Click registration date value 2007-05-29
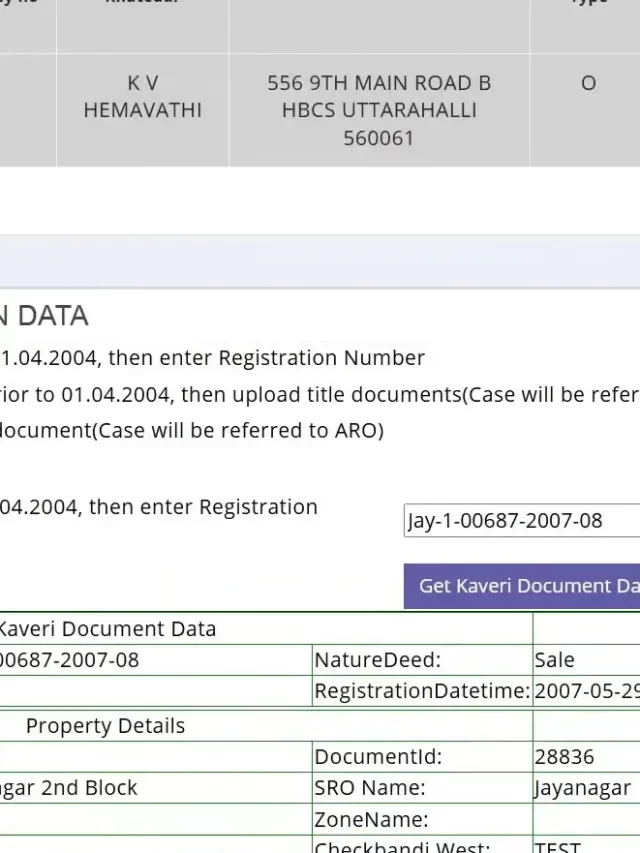 (587, 691)
